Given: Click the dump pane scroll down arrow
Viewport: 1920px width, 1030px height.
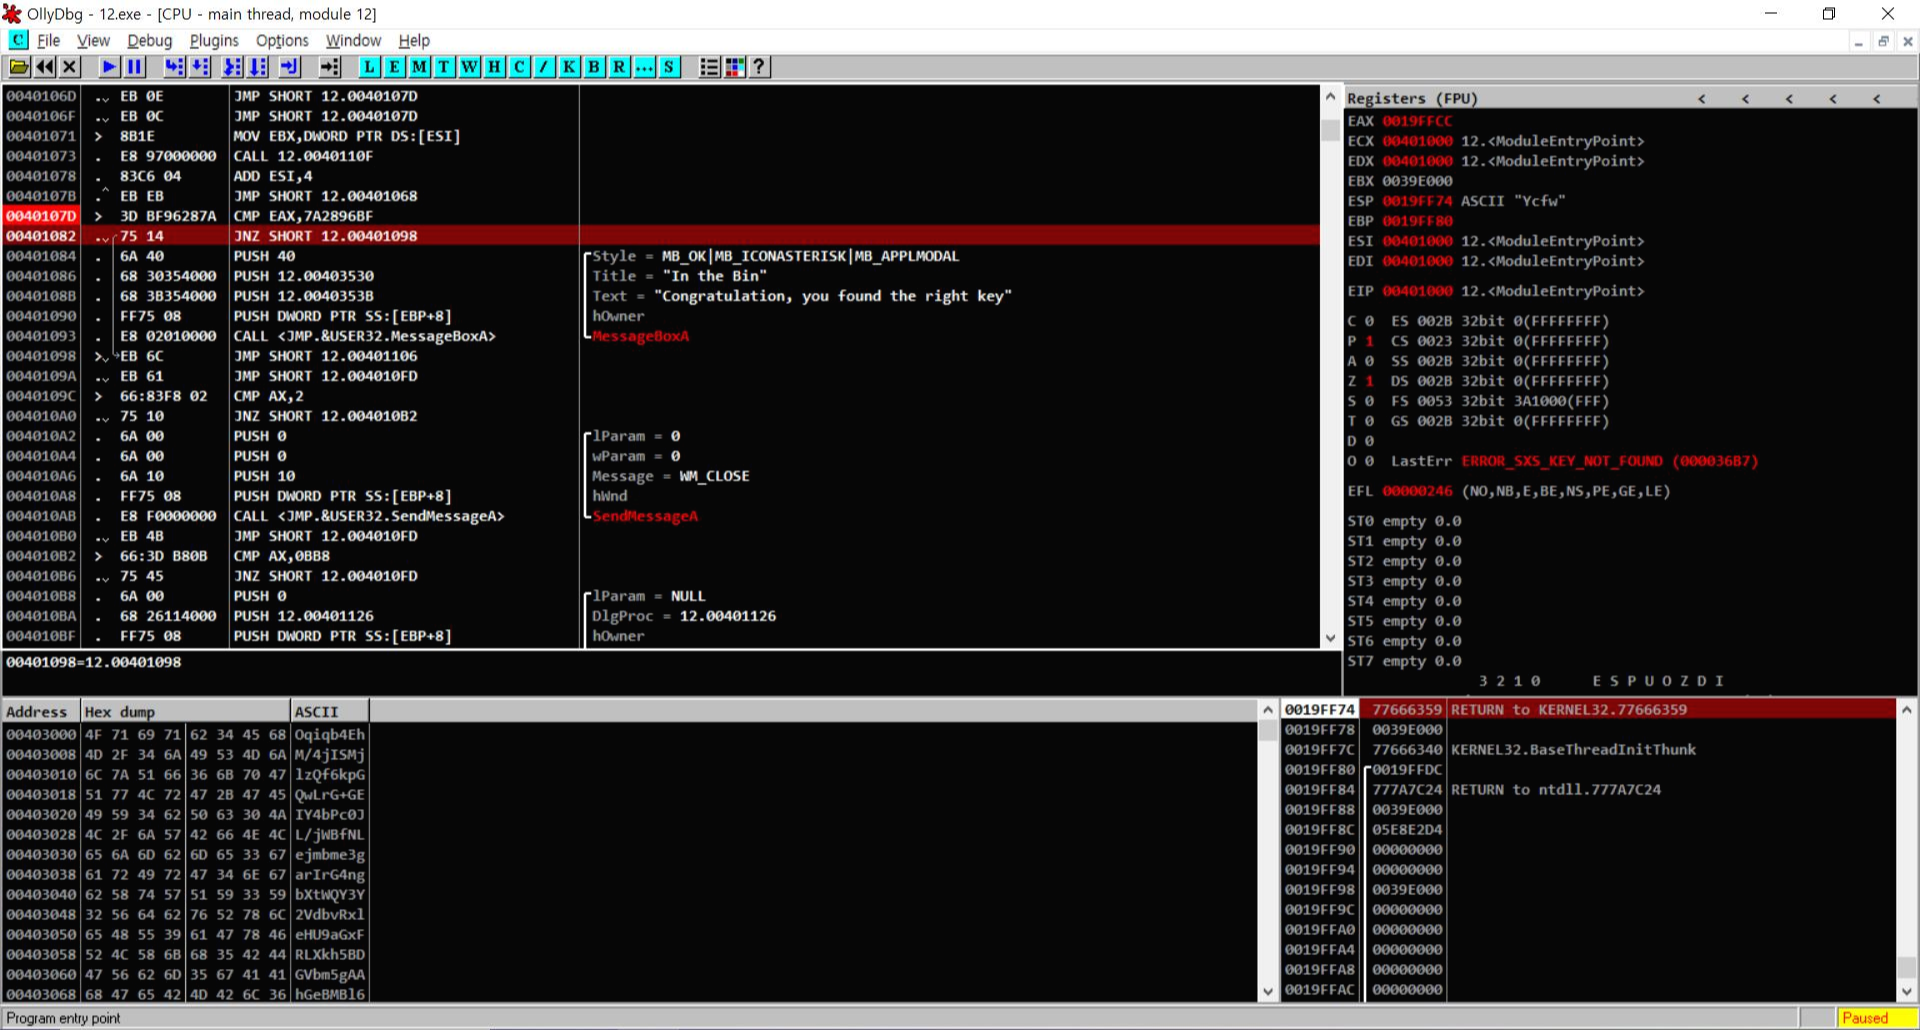Looking at the screenshot, I should tap(1268, 992).
